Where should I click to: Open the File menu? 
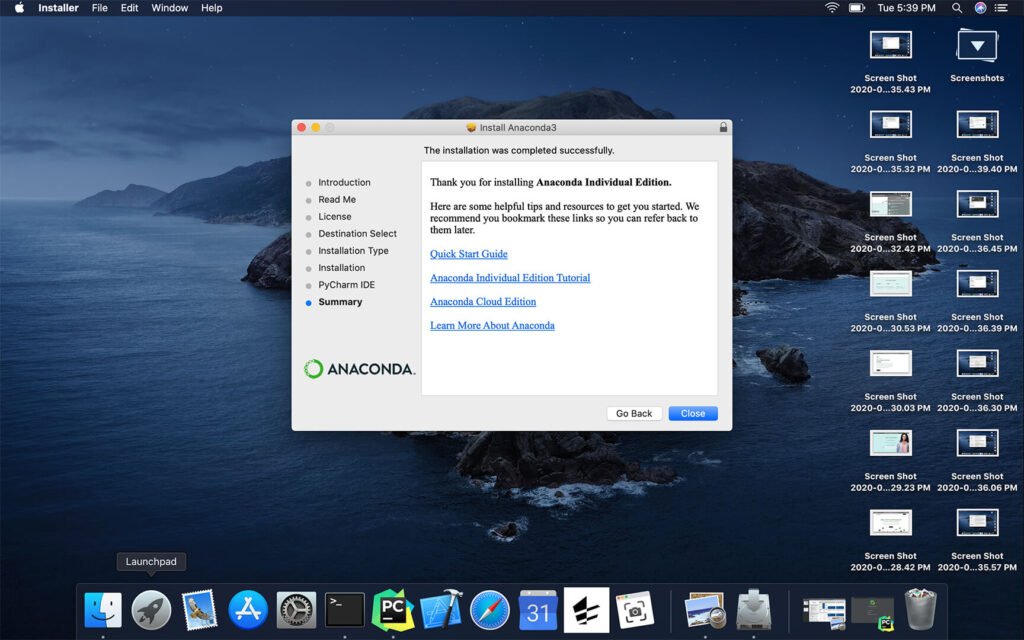click(99, 8)
